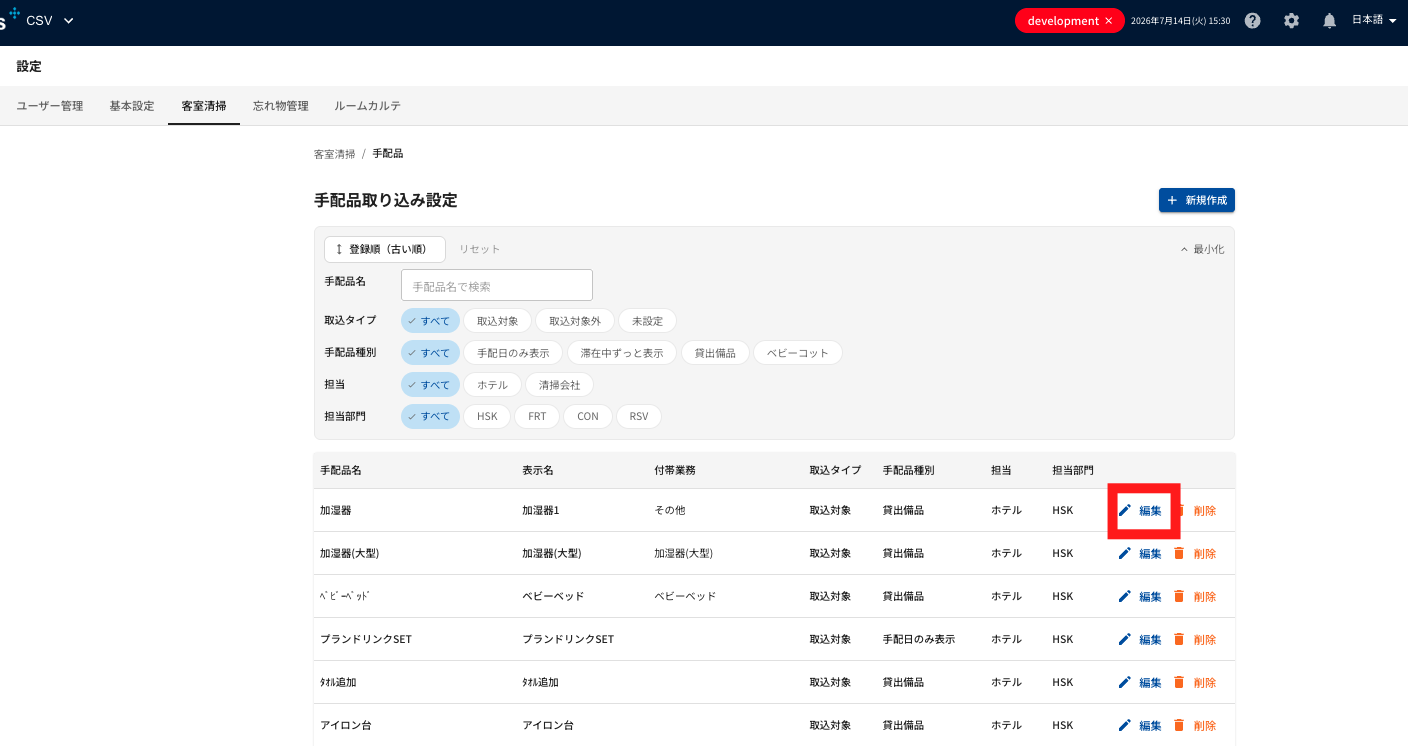Click the trash icon for 加湿器(大型) row
The image size is (1408, 746).
click(x=1178, y=553)
